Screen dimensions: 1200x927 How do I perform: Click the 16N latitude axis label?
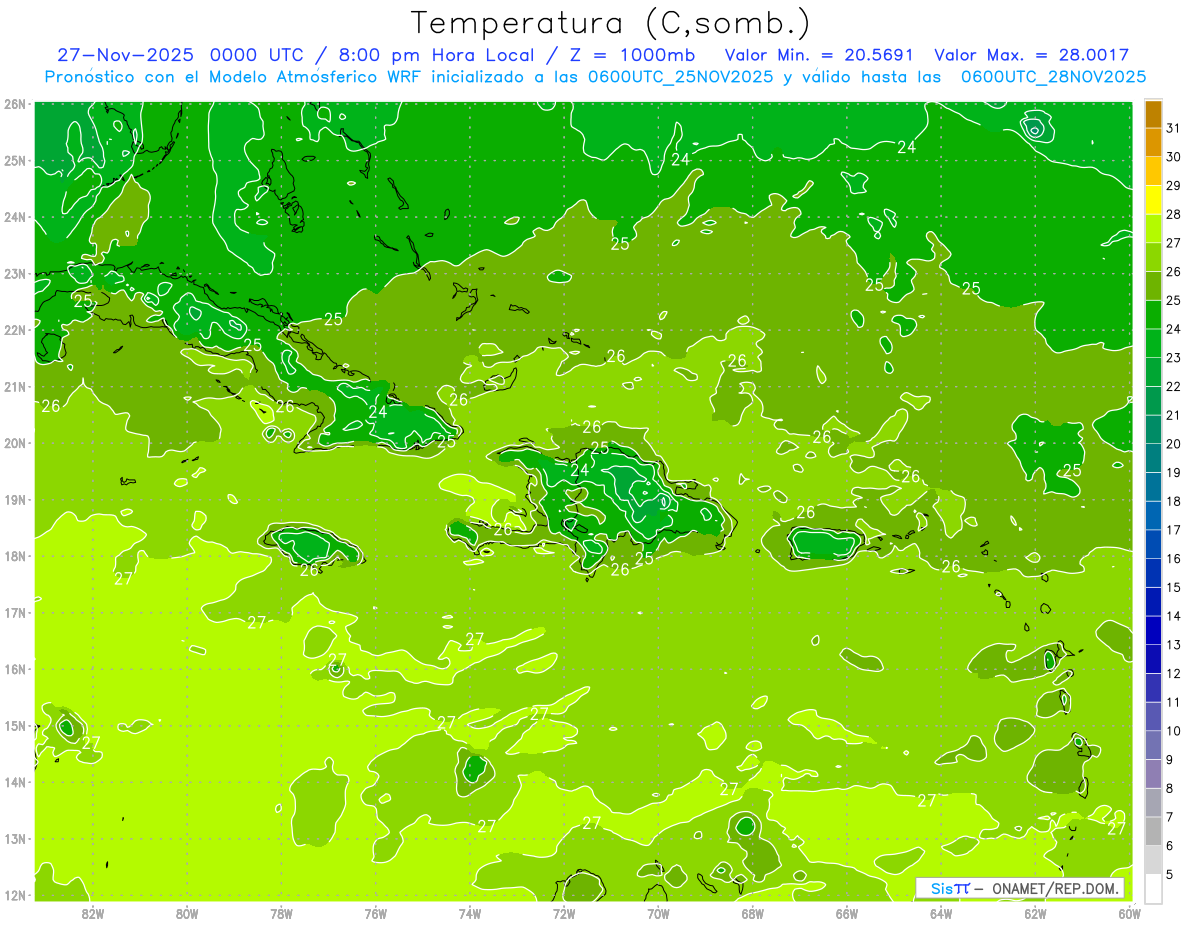[15, 669]
